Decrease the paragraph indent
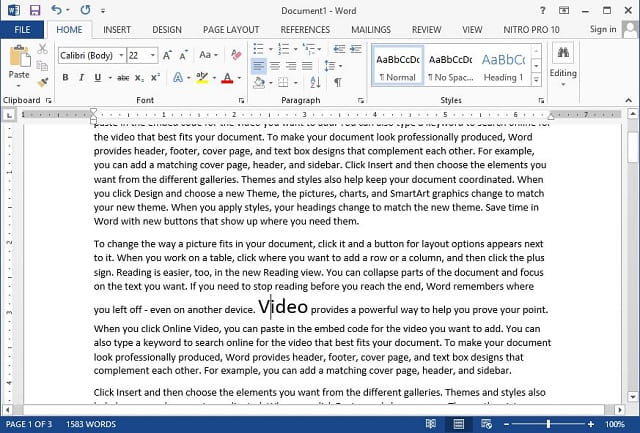This screenshot has width=640, height=433. 339,49
